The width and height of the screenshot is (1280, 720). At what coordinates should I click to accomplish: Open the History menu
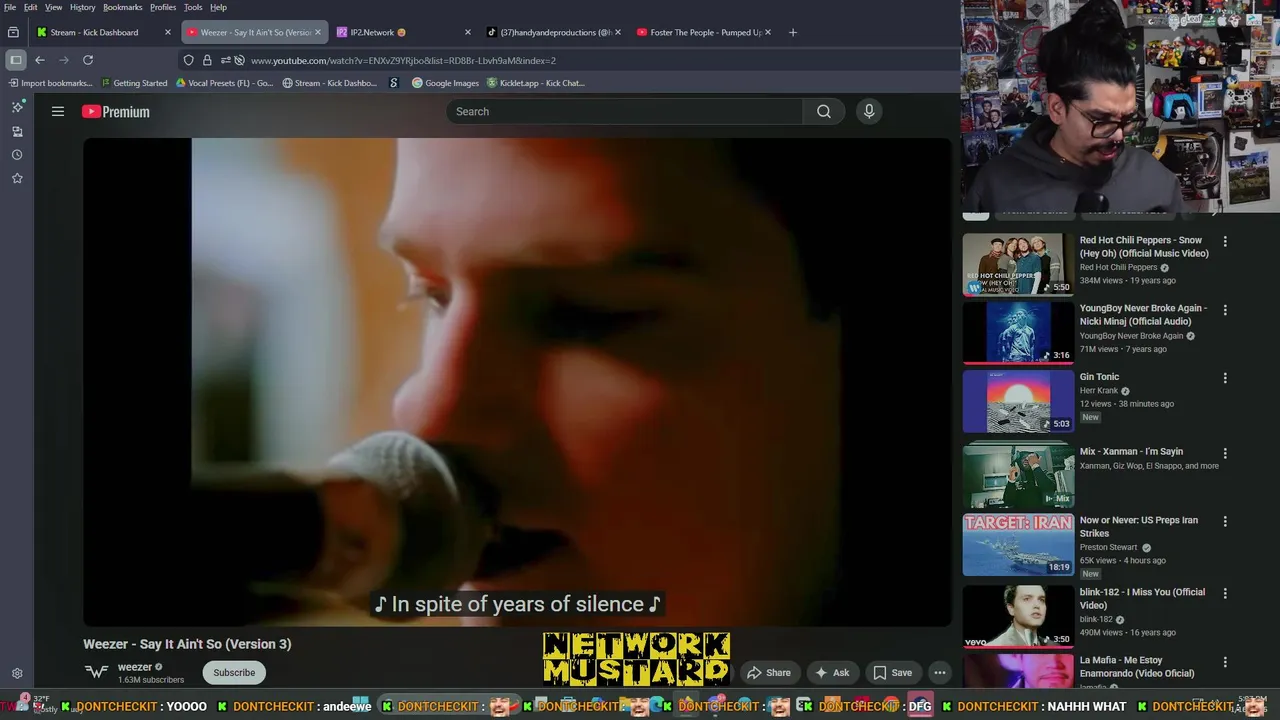point(83,7)
